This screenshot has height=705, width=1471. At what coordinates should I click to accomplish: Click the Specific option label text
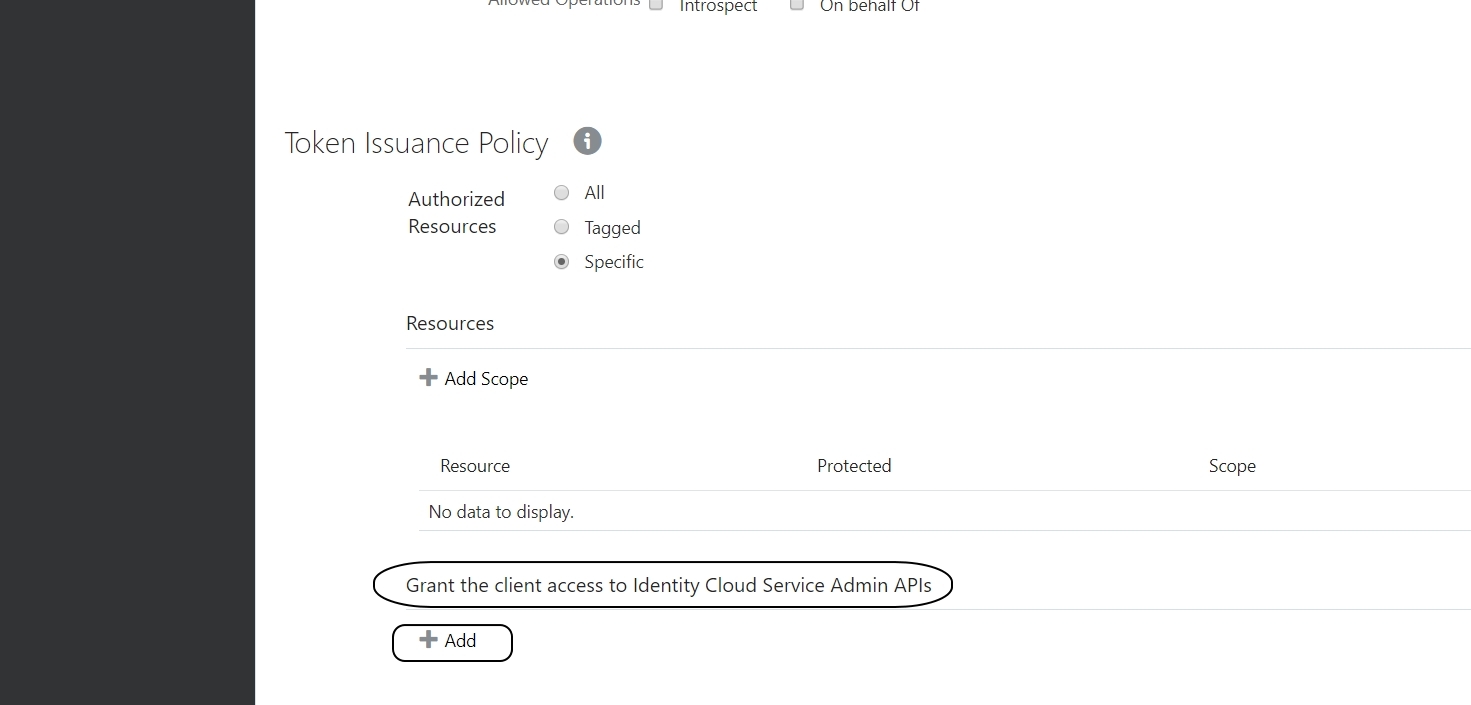click(x=614, y=262)
